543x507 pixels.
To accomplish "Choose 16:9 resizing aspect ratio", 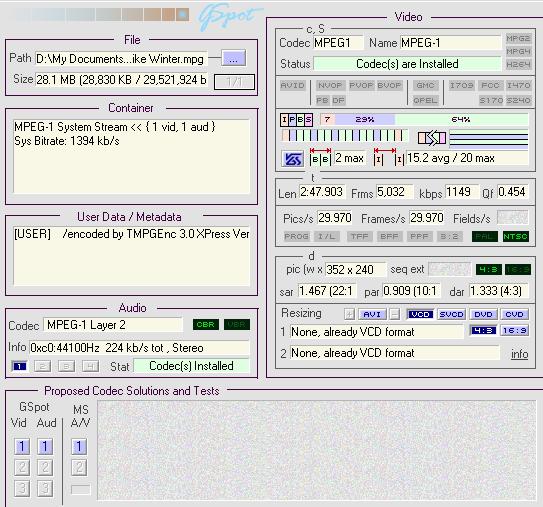I will [x=514, y=330].
